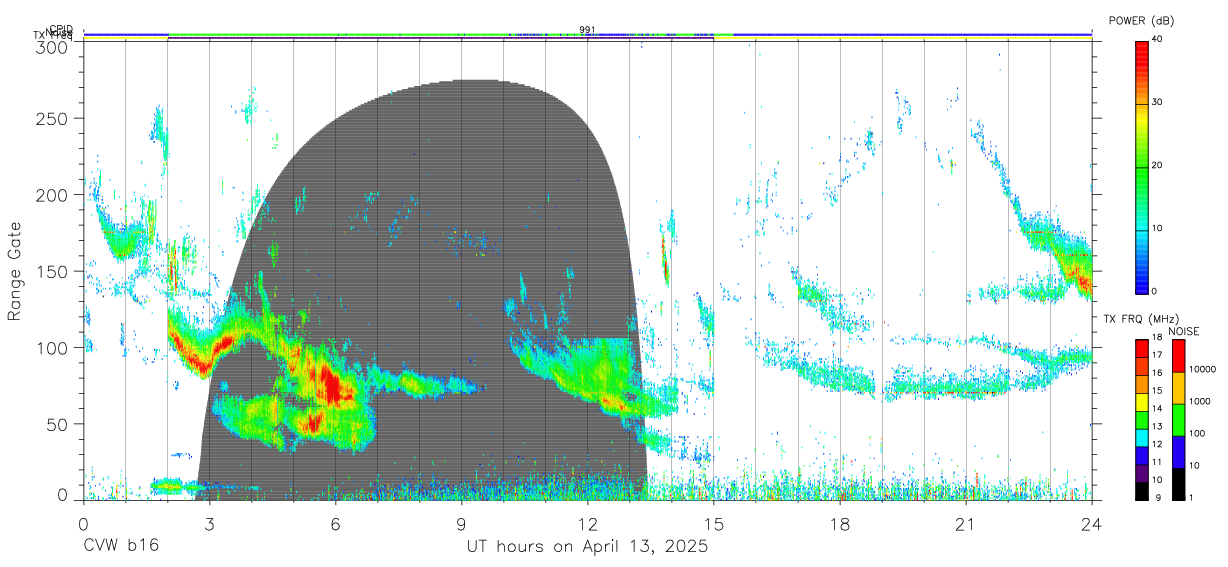Screen dimensions: 1228x567
Task: Click the 18 tick on UT hours axis
Action: [x=839, y=524]
